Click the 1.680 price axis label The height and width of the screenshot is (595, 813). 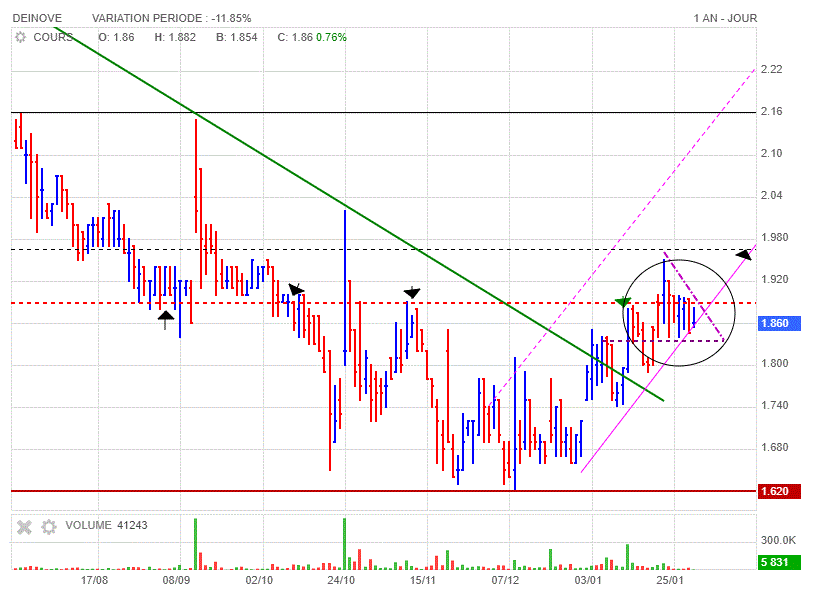tap(774, 447)
